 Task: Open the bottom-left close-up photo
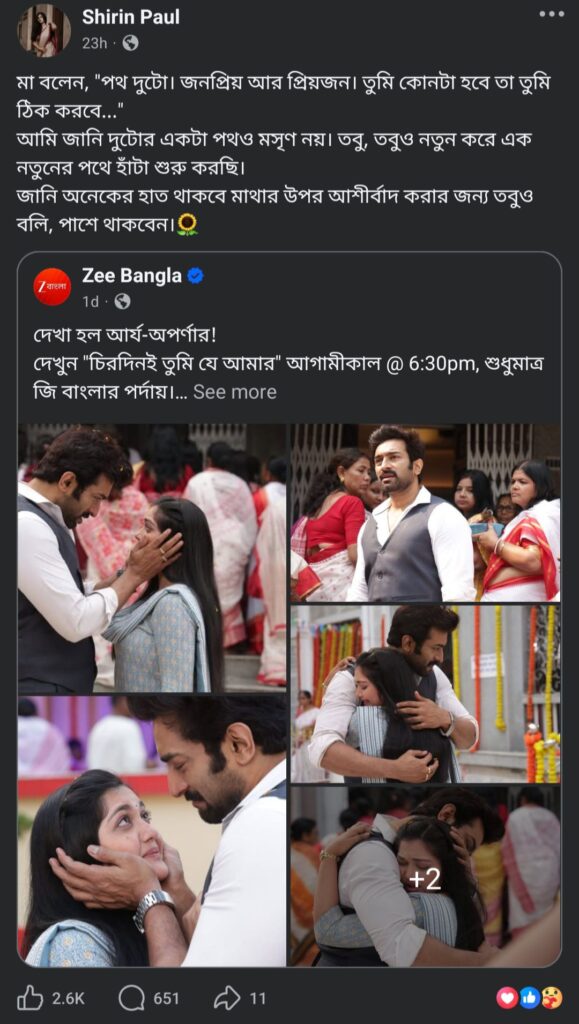coord(152,831)
